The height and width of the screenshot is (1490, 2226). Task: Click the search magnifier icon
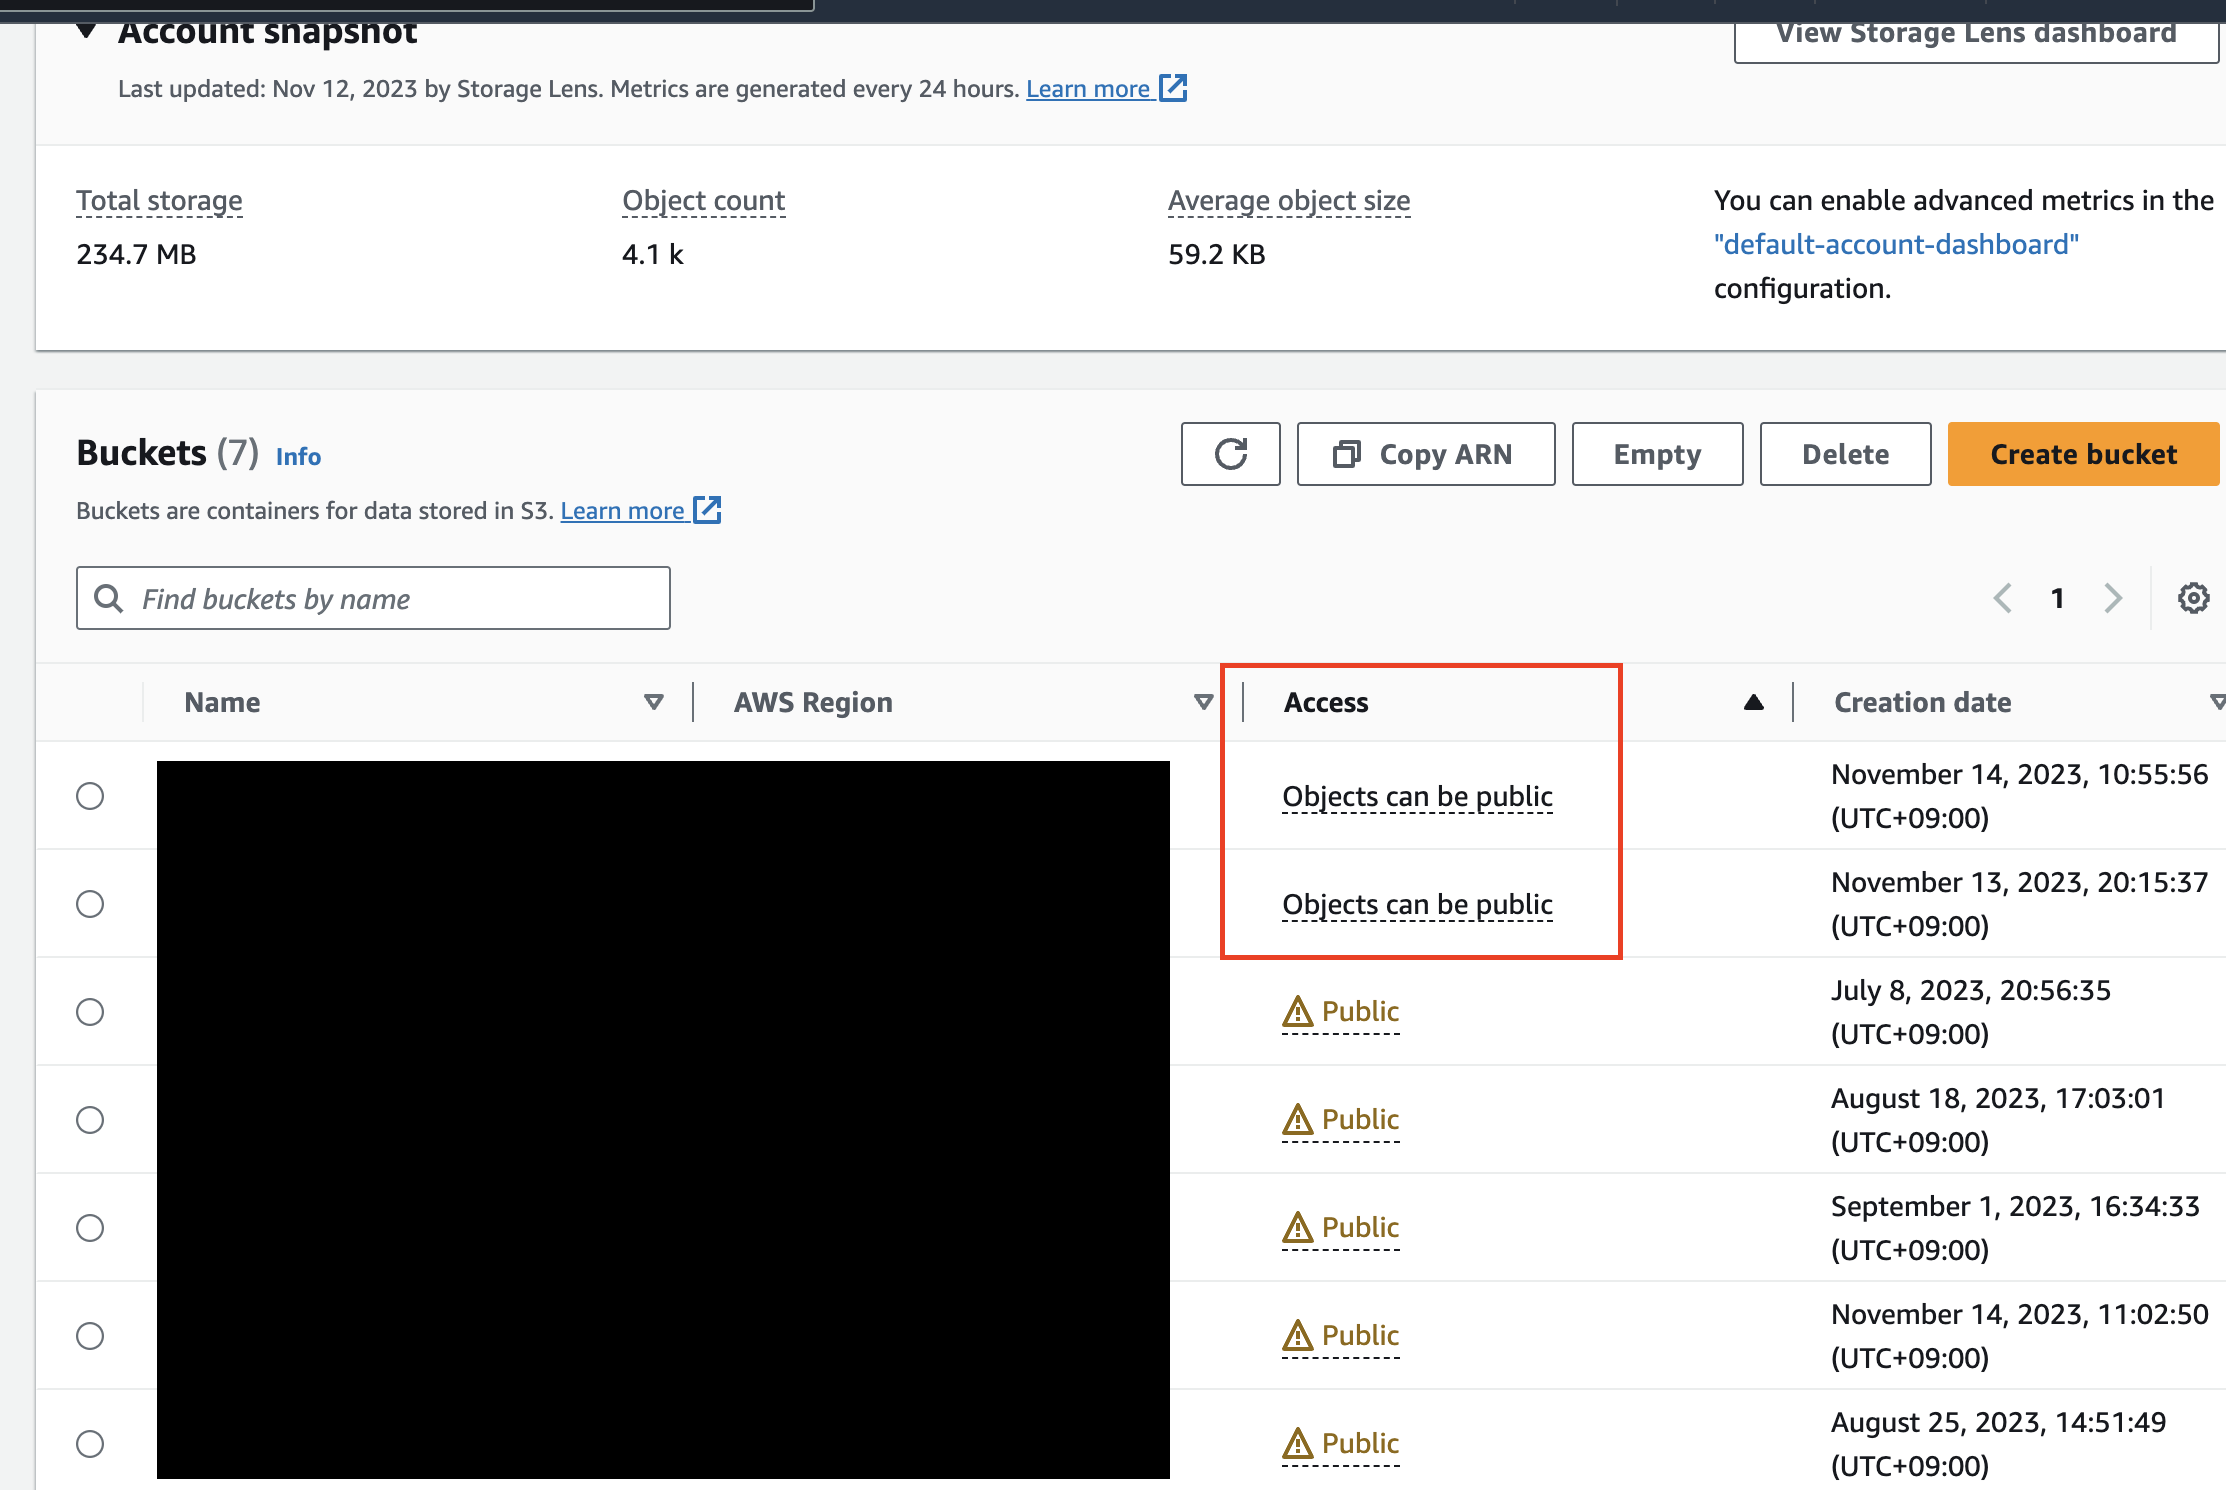108,598
